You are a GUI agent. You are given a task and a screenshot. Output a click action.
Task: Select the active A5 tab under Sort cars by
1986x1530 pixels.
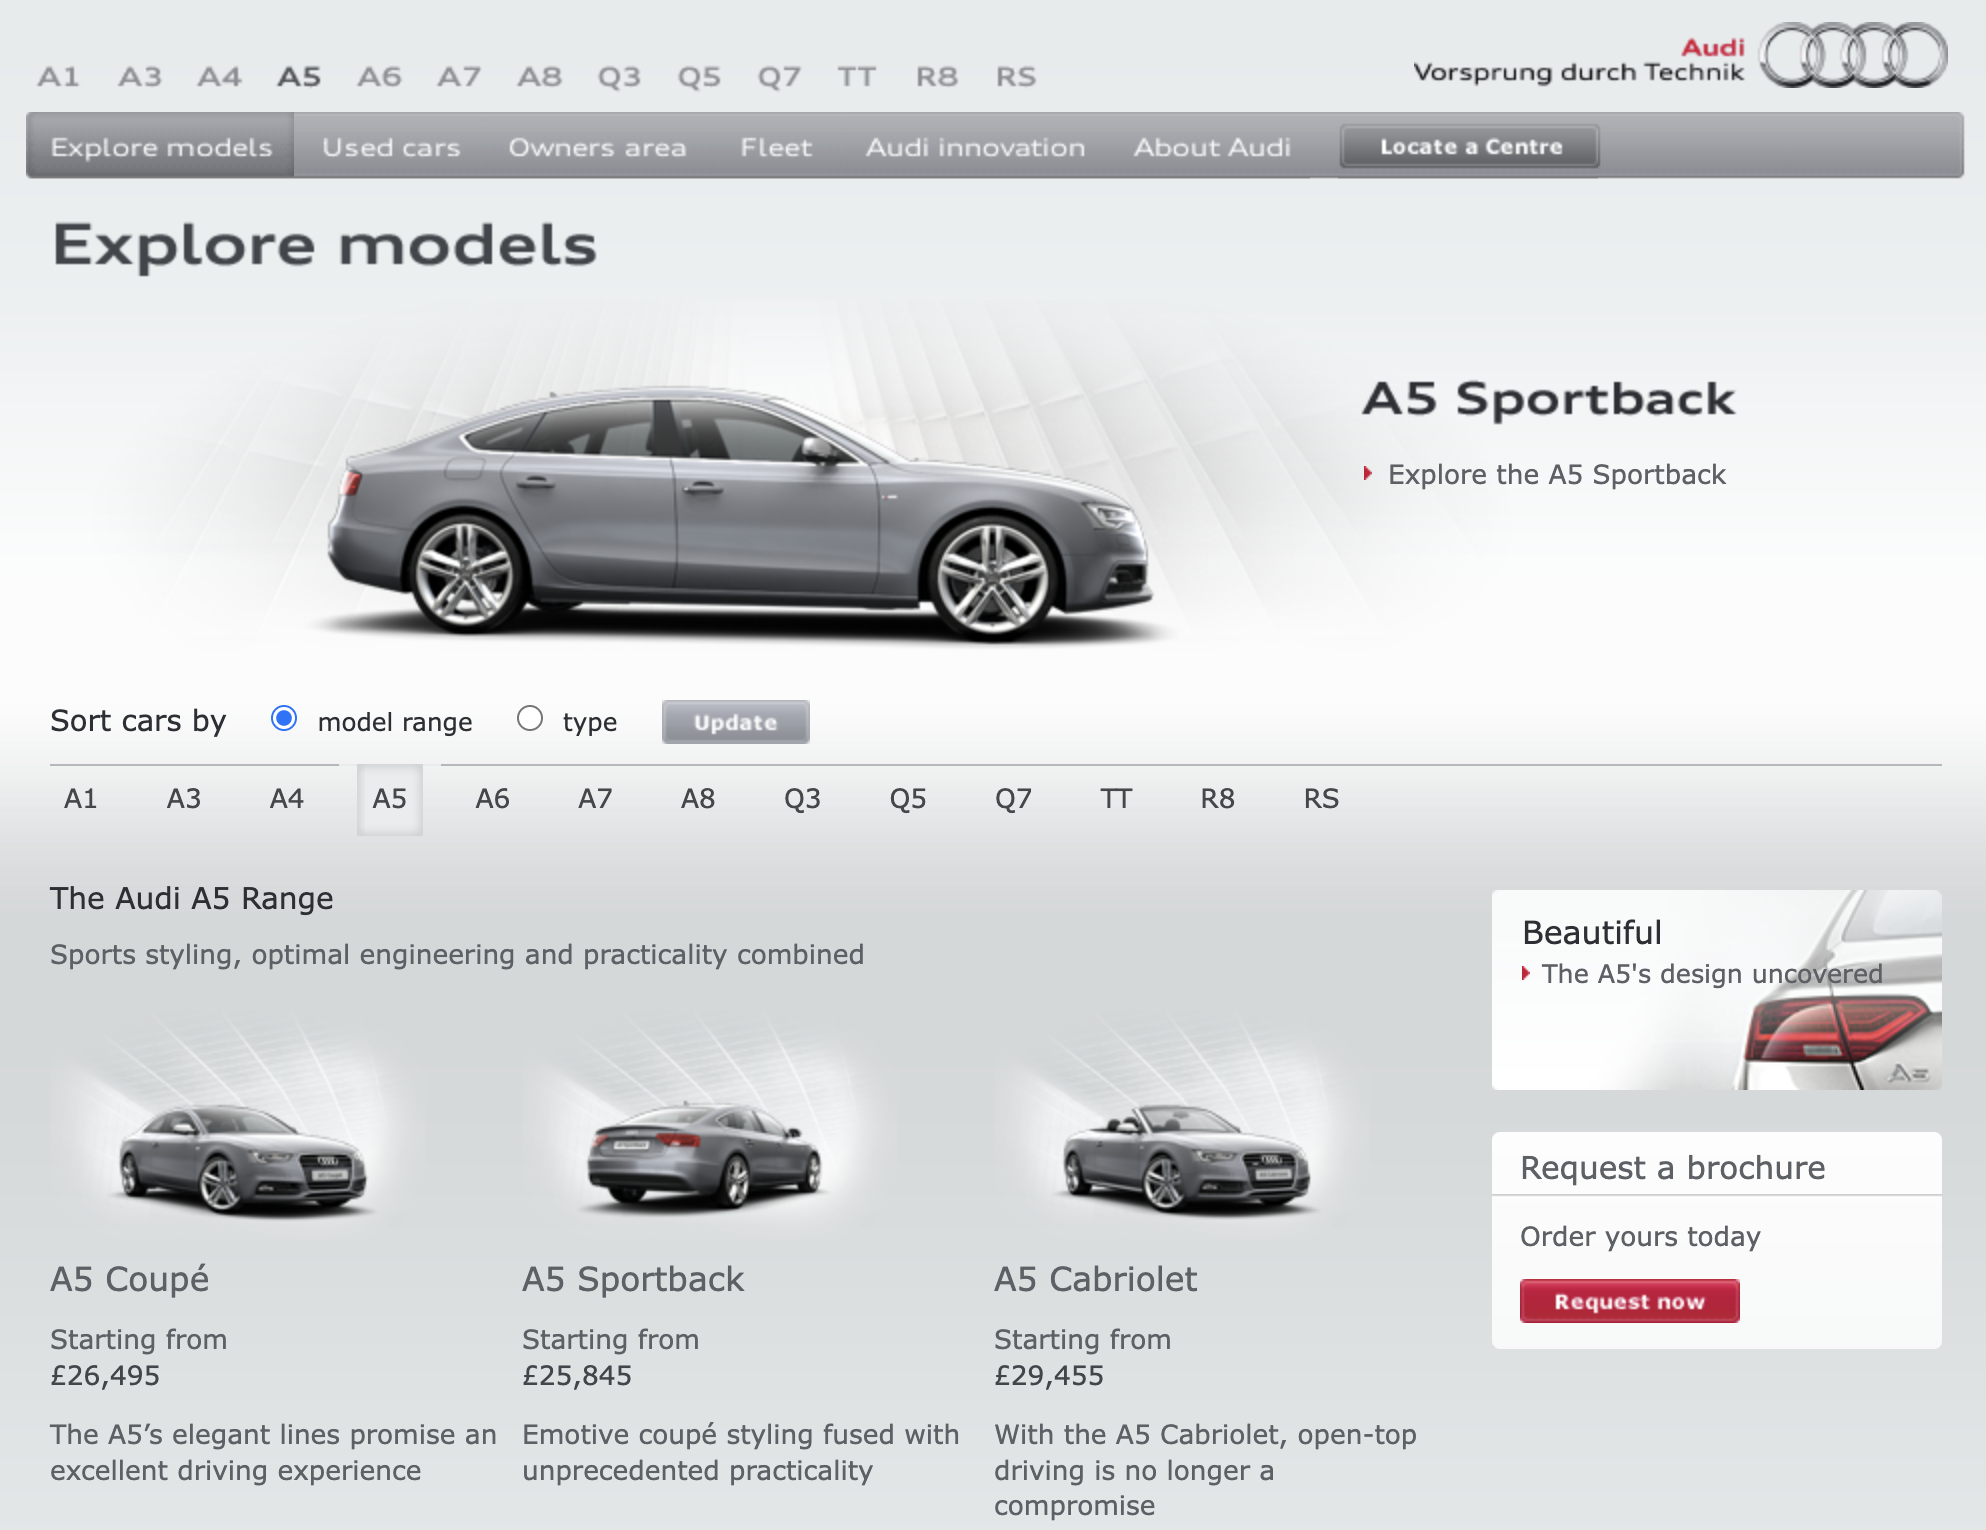(390, 798)
